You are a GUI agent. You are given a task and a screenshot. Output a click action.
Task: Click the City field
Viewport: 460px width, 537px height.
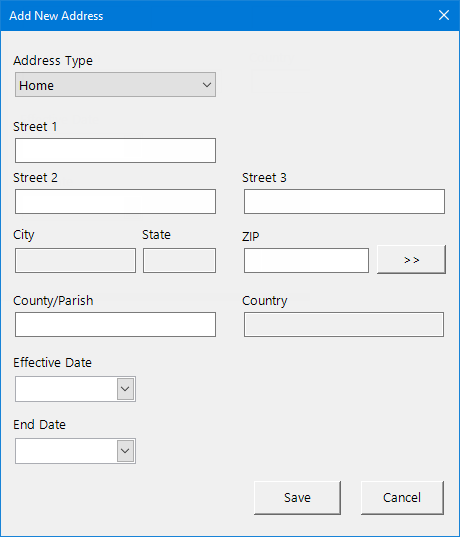(75, 261)
